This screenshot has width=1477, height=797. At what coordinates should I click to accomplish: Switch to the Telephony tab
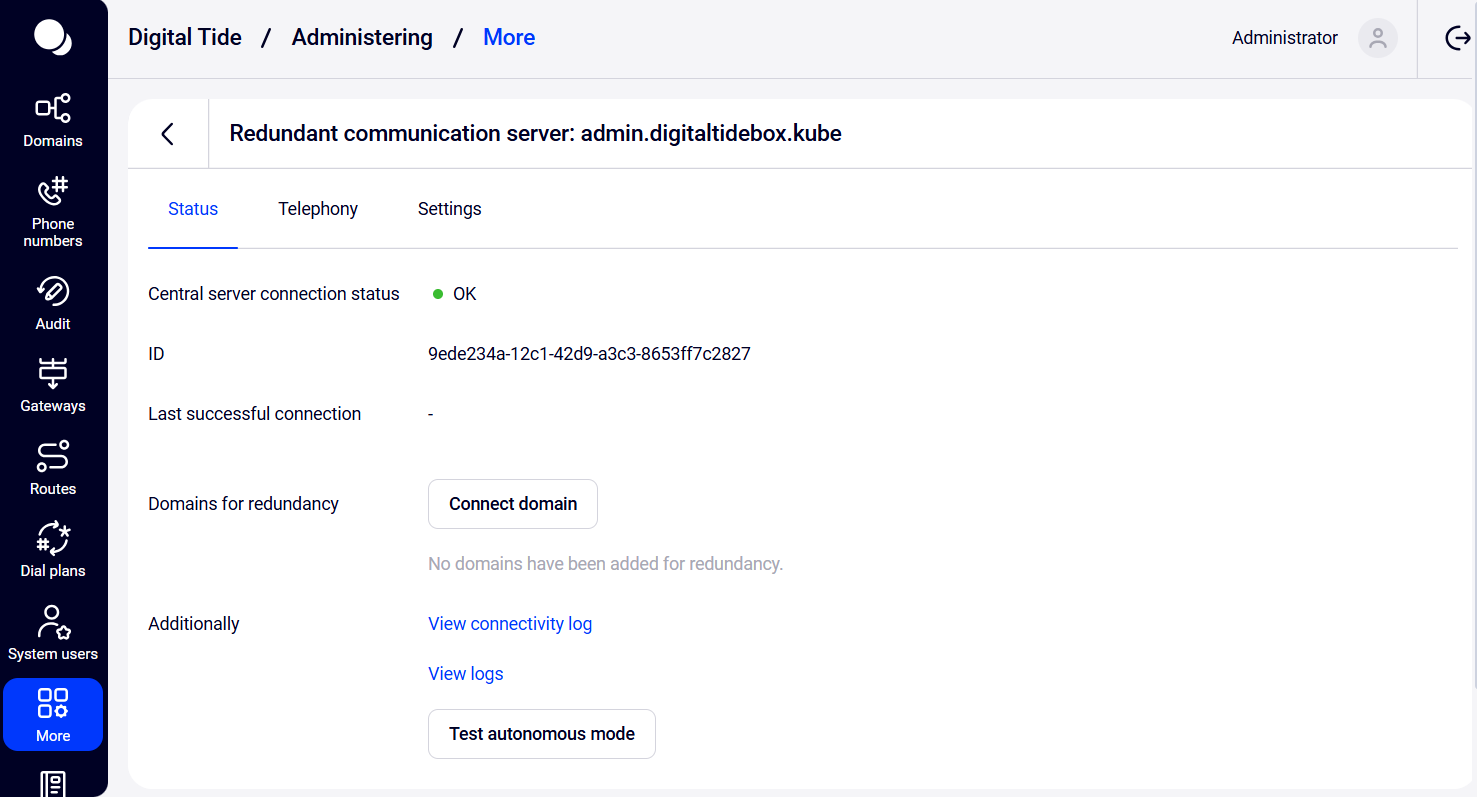click(x=318, y=209)
